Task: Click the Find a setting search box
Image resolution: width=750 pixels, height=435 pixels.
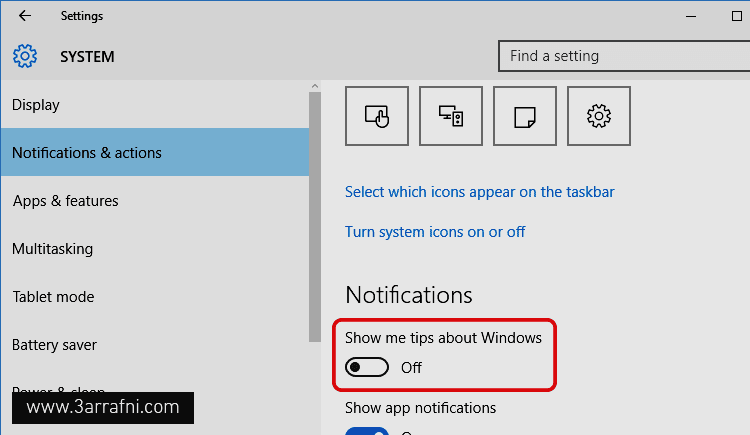Action: 624,56
